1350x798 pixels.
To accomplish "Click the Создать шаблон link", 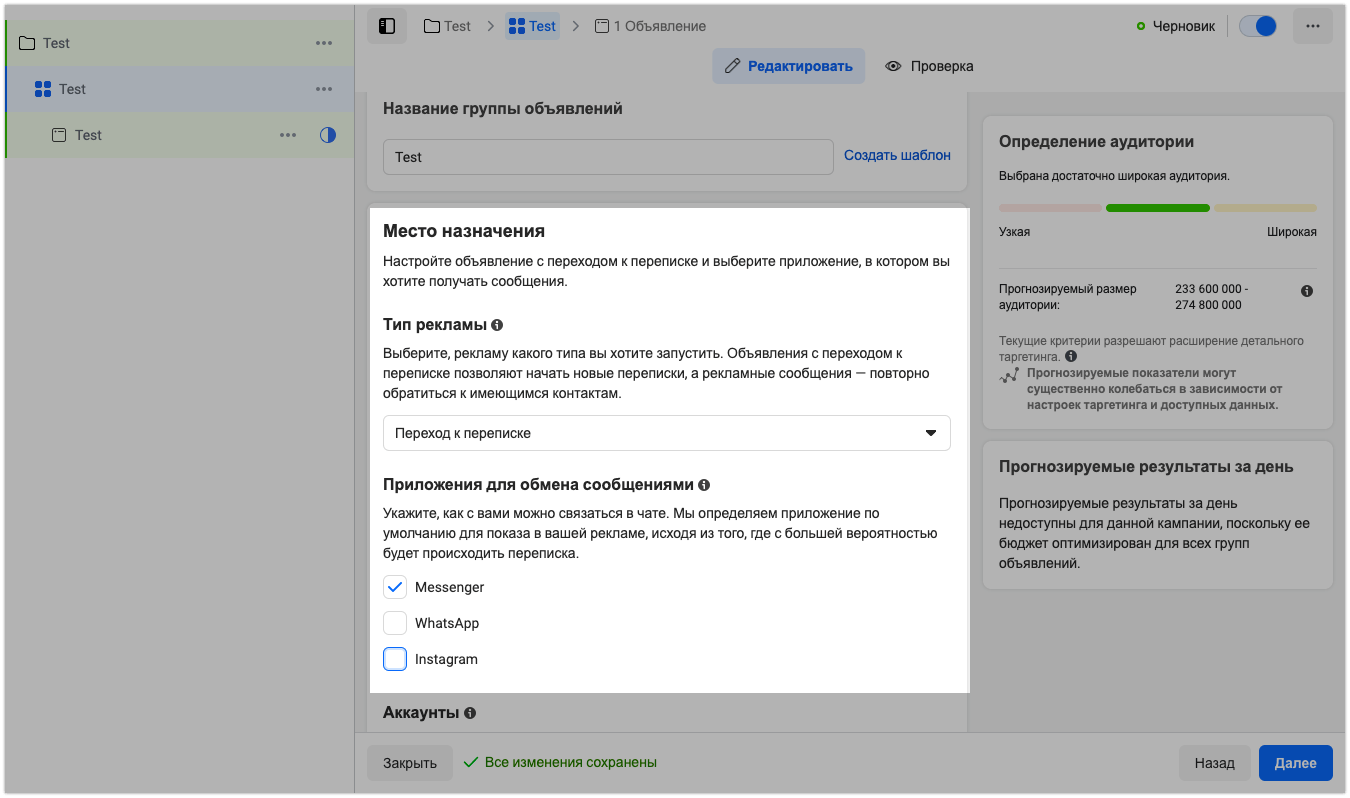I will point(897,155).
